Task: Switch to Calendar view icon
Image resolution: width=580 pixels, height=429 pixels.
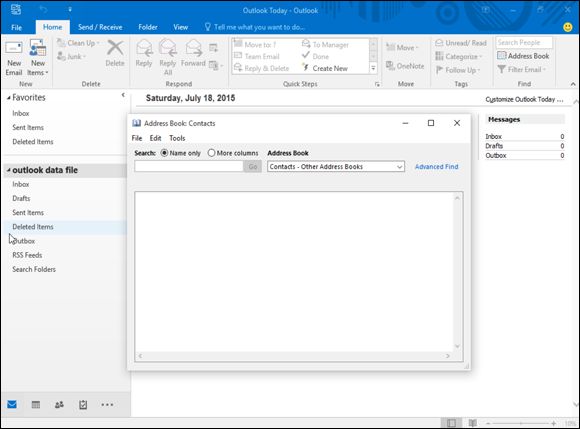Action: pos(36,405)
